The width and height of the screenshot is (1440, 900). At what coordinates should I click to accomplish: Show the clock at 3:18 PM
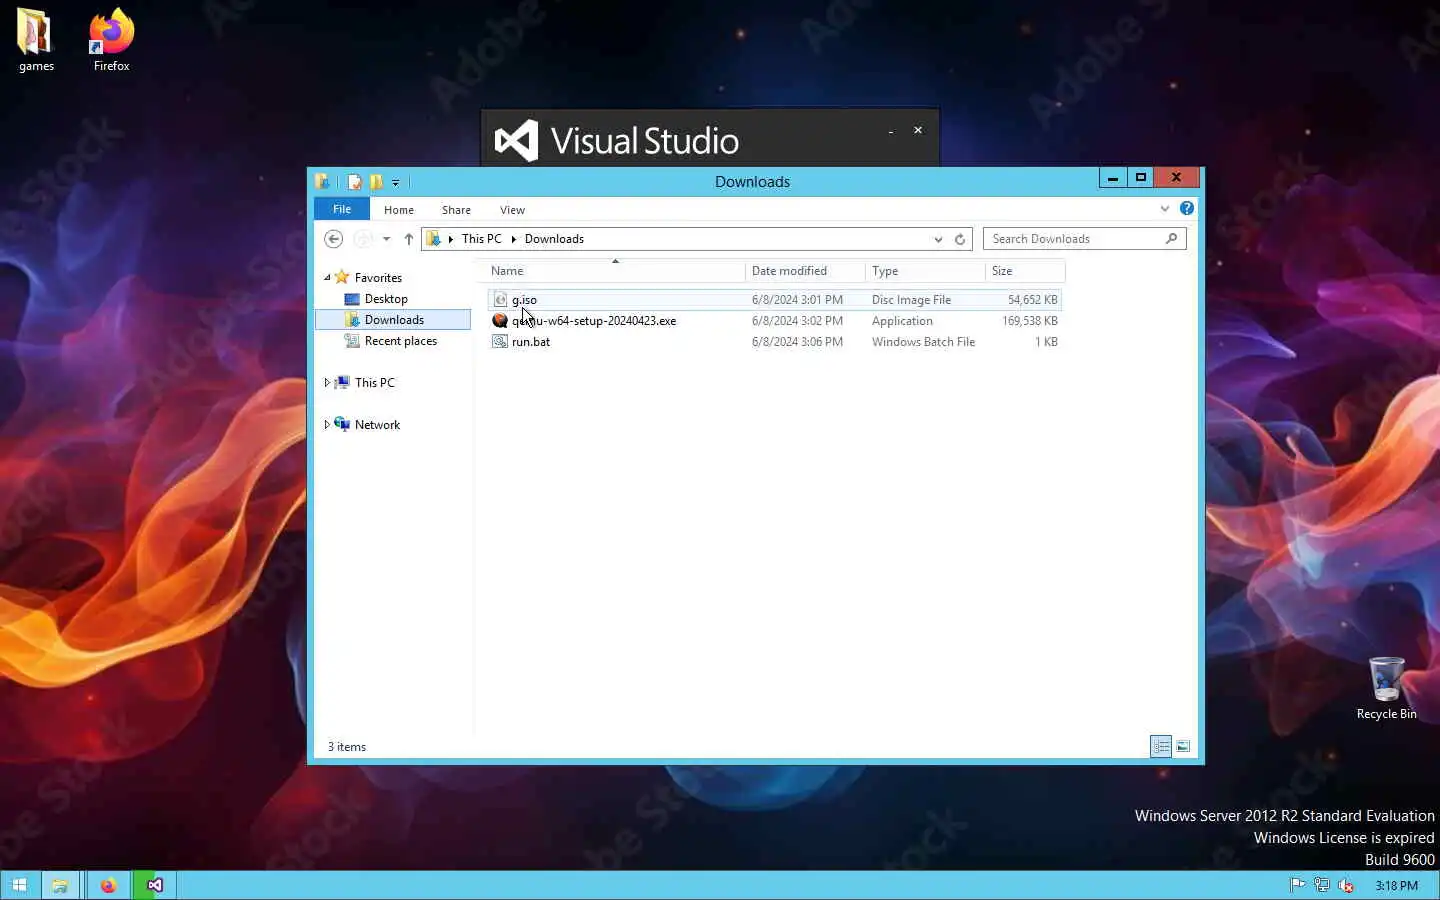(1396, 885)
